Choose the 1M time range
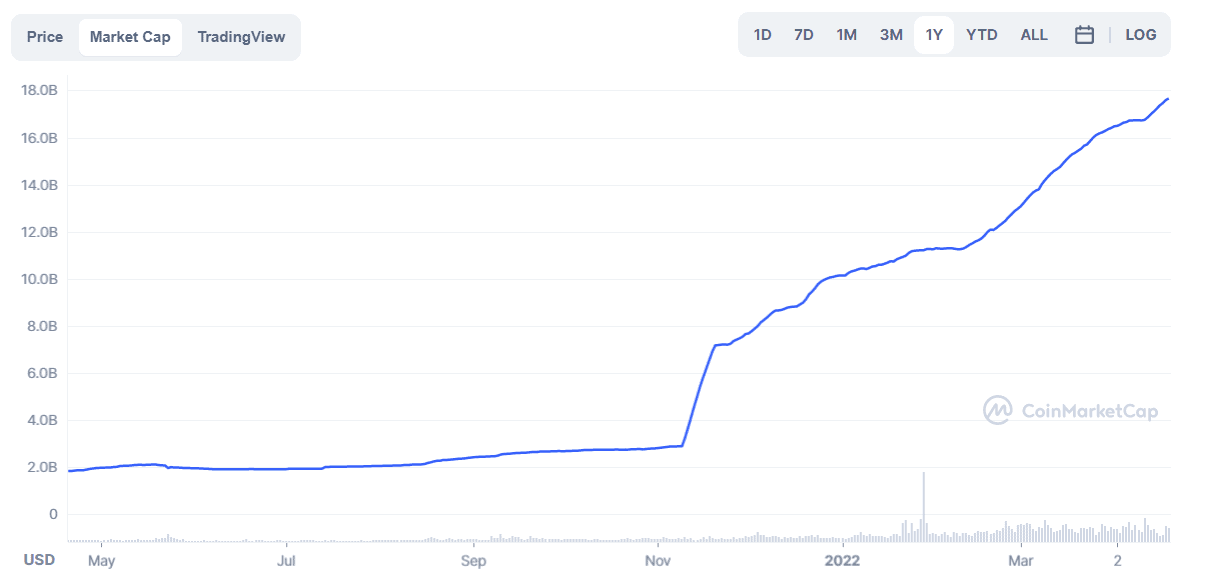 click(846, 35)
